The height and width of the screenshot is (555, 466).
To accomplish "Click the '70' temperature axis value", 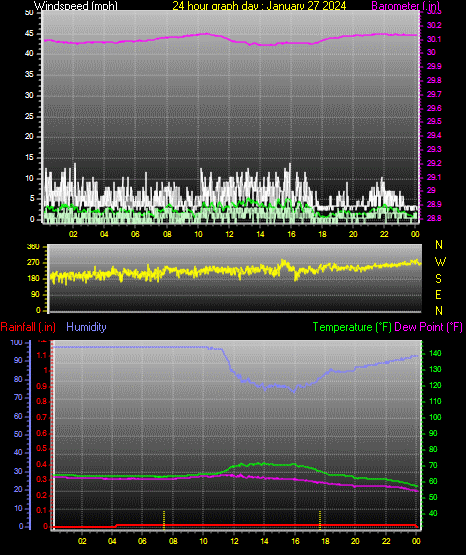I will (x=433, y=465).
